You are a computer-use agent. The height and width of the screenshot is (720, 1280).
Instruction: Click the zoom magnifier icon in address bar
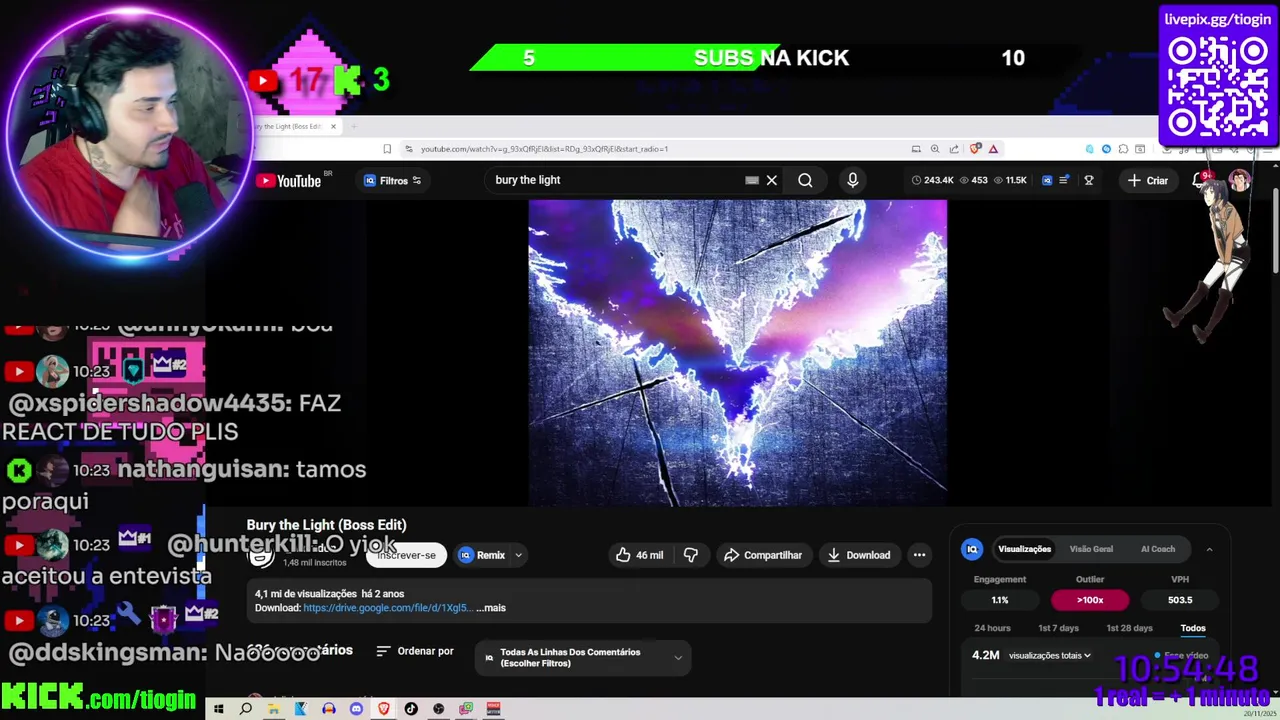(935, 149)
